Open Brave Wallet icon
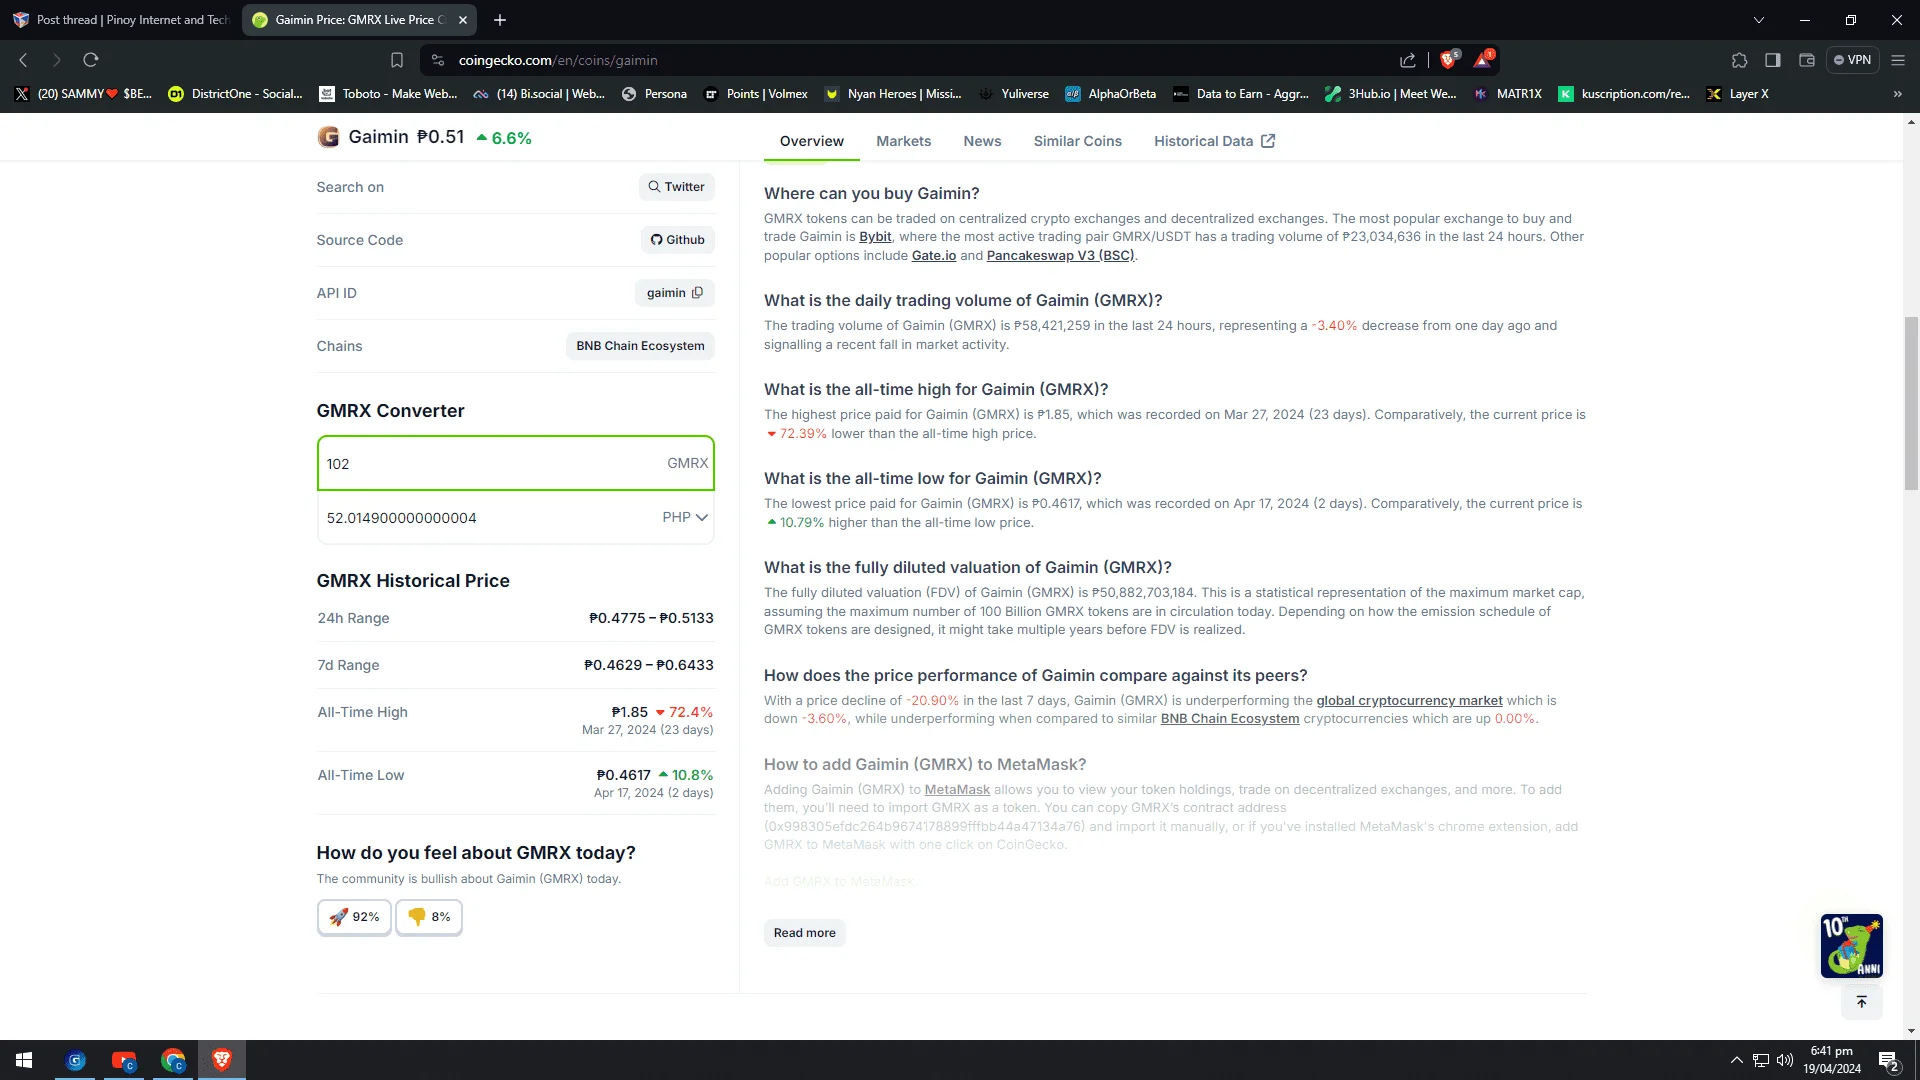 pyautogui.click(x=1807, y=60)
